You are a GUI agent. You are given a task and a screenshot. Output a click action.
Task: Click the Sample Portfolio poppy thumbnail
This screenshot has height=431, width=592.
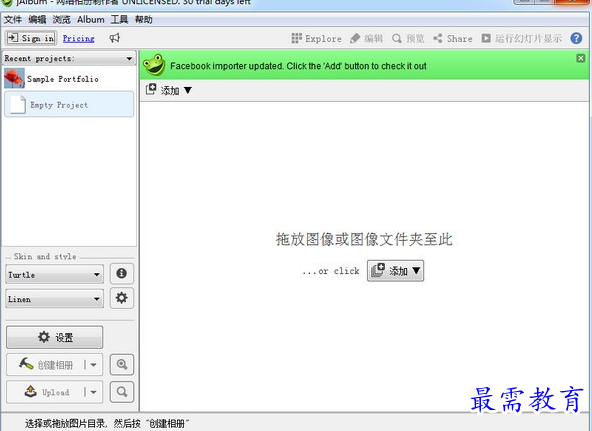tap(14, 78)
